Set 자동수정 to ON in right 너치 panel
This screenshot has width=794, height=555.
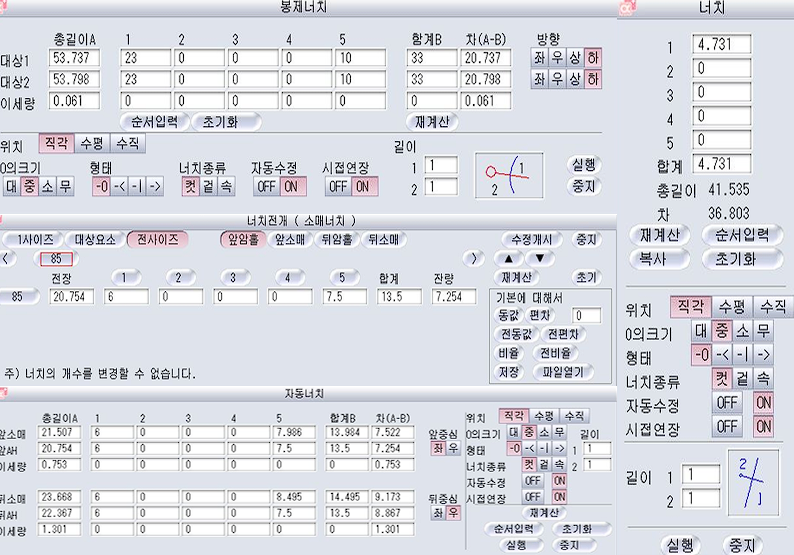pos(763,402)
